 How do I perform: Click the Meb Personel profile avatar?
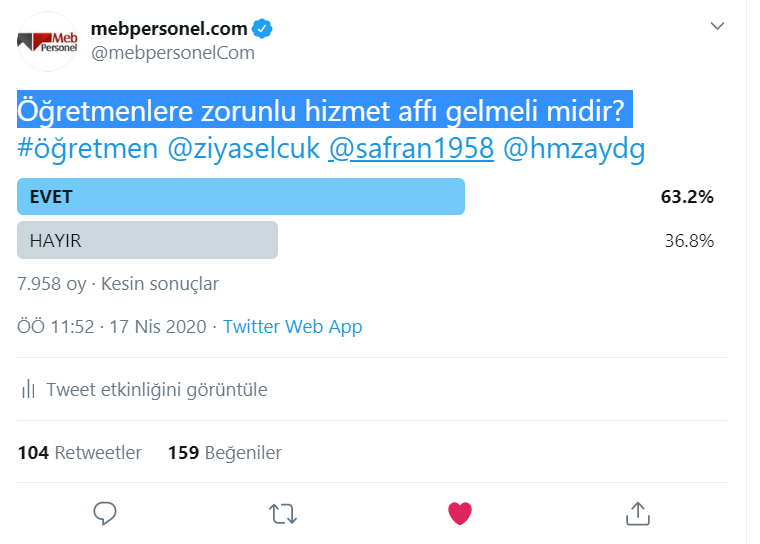[47, 41]
